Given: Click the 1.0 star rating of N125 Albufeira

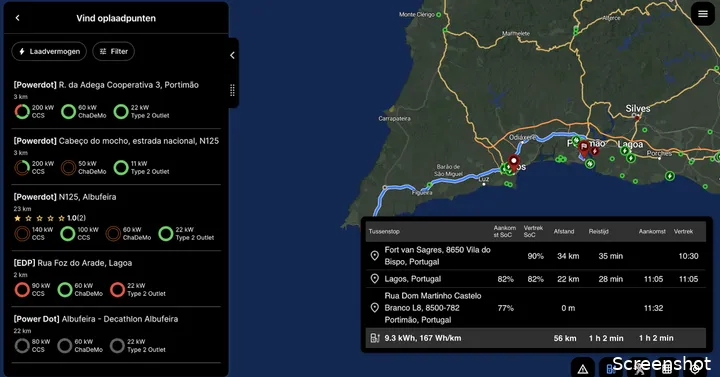Looking at the screenshot, I should coord(50,218).
